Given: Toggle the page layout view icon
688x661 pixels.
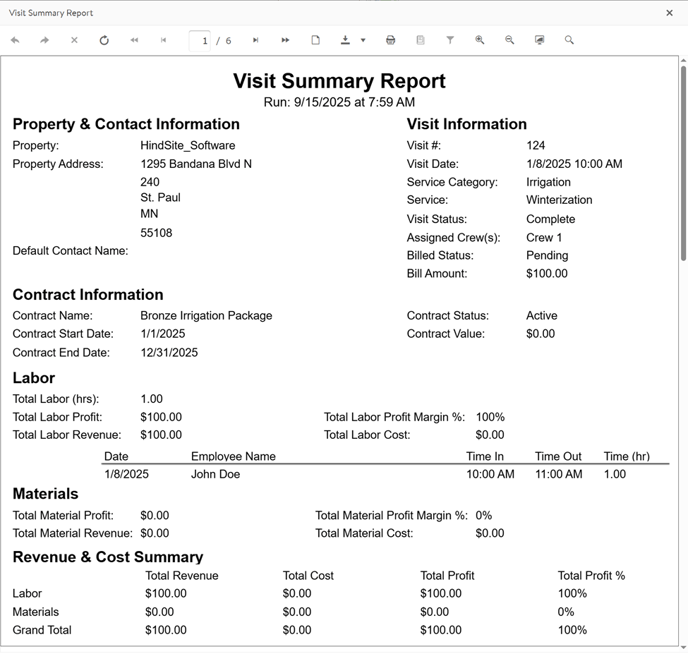Looking at the screenshot, I should 315,41.
